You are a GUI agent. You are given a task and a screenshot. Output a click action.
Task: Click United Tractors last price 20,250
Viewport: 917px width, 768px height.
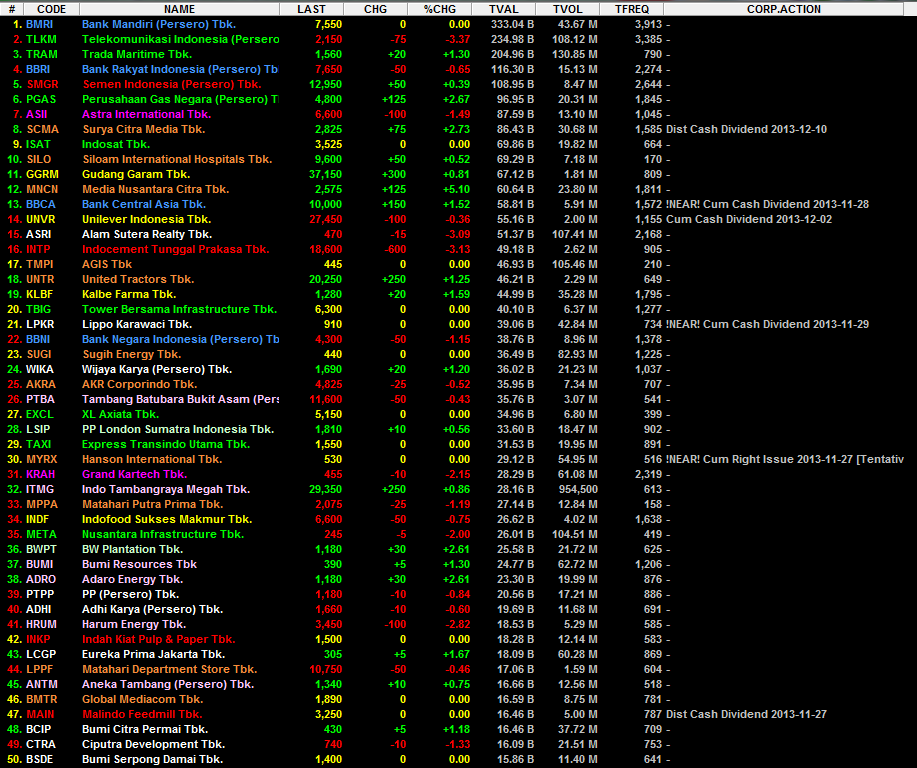(x=325, y=279)
